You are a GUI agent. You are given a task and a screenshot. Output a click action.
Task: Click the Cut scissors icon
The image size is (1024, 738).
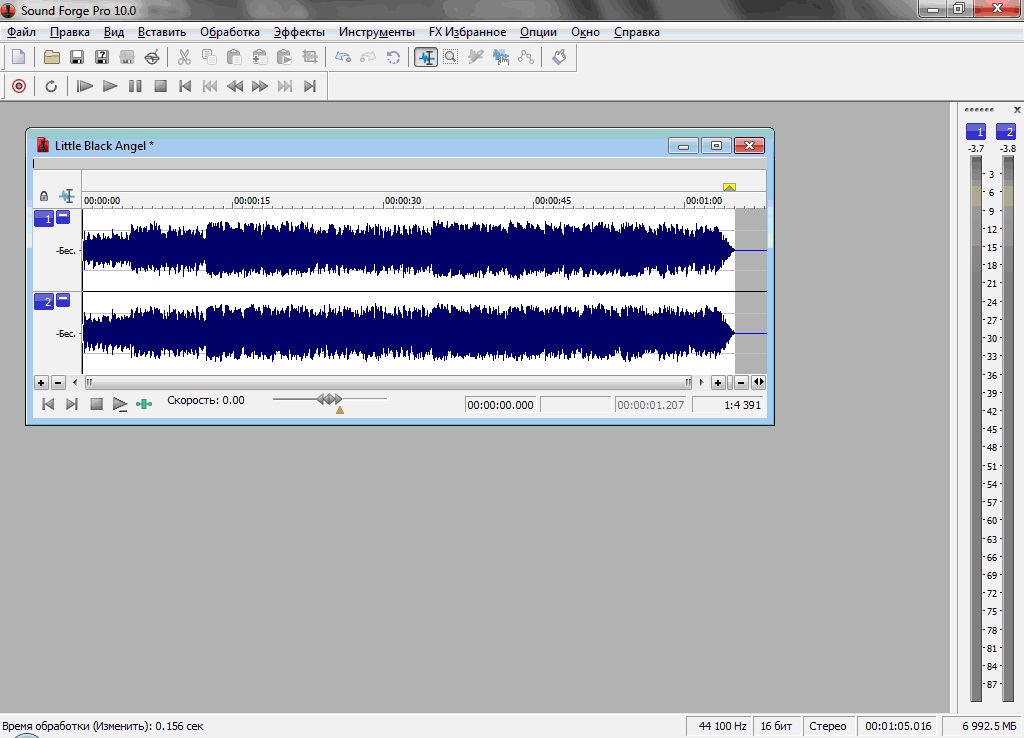[184, 57]
